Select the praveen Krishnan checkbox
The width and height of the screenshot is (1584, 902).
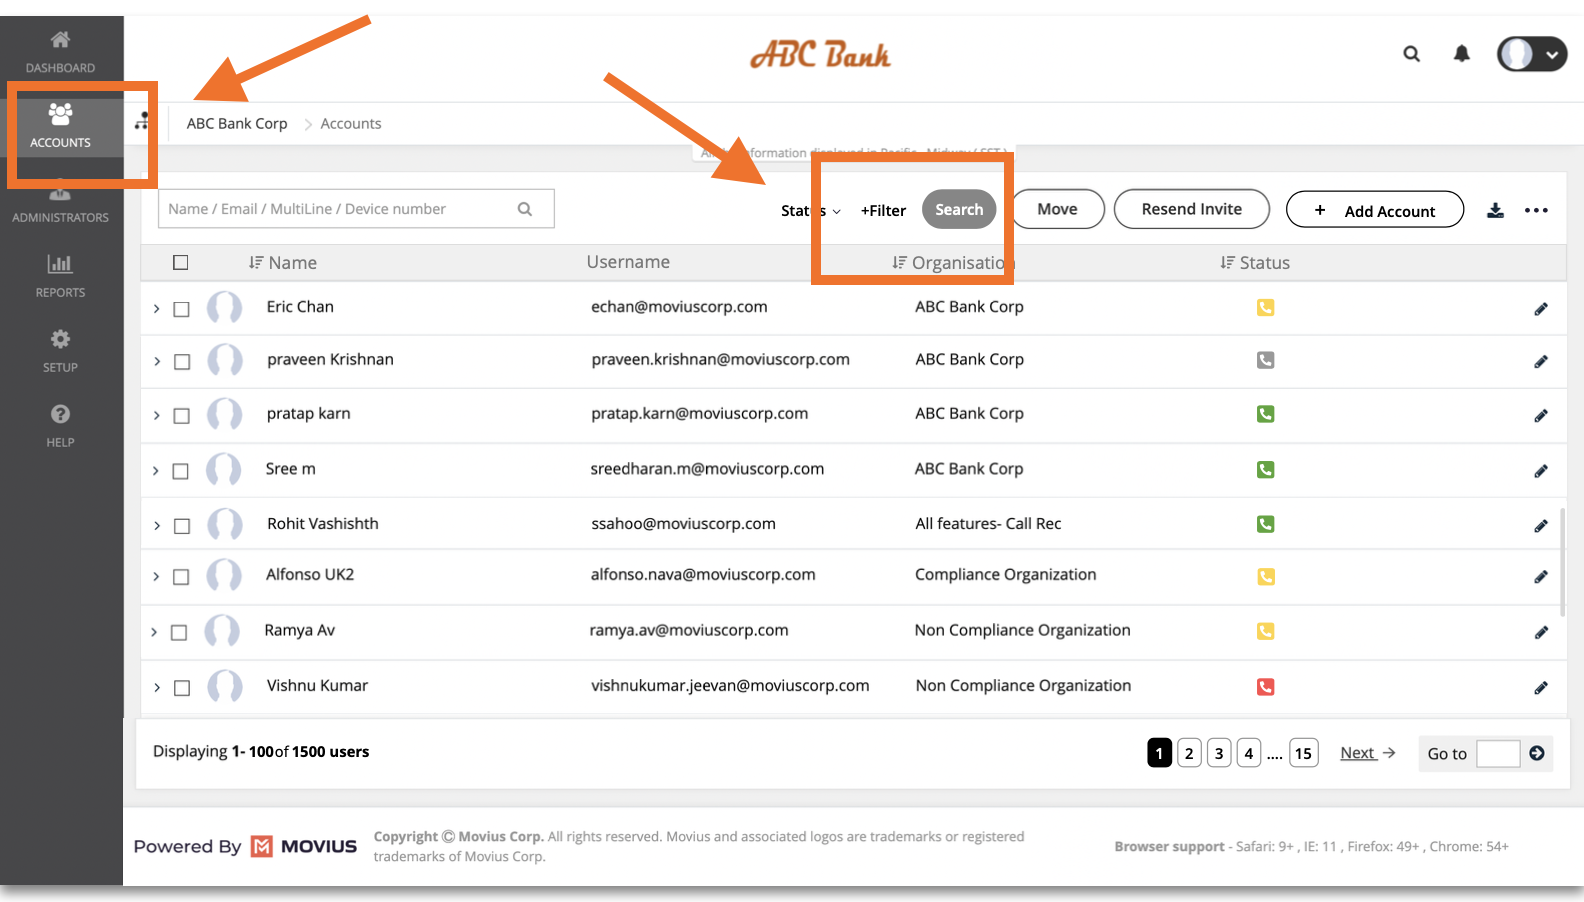[182, 362]
